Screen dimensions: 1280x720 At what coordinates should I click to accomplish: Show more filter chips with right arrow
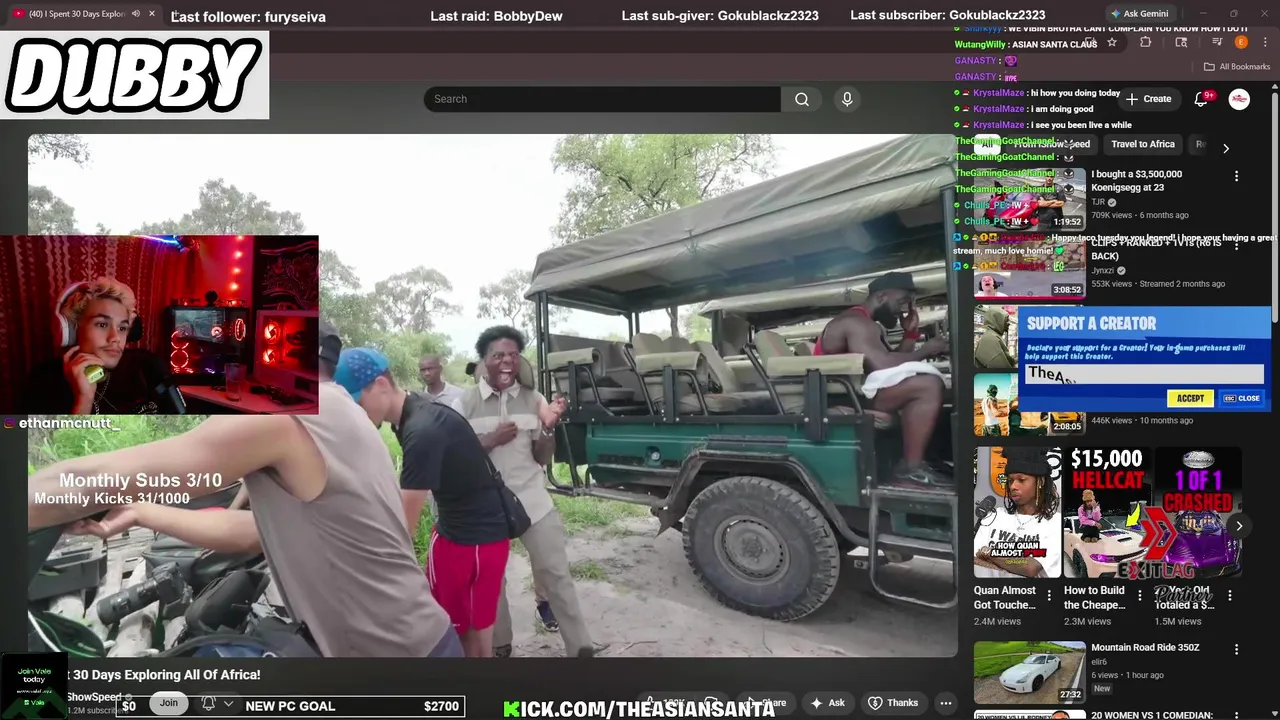[1226, 148]
